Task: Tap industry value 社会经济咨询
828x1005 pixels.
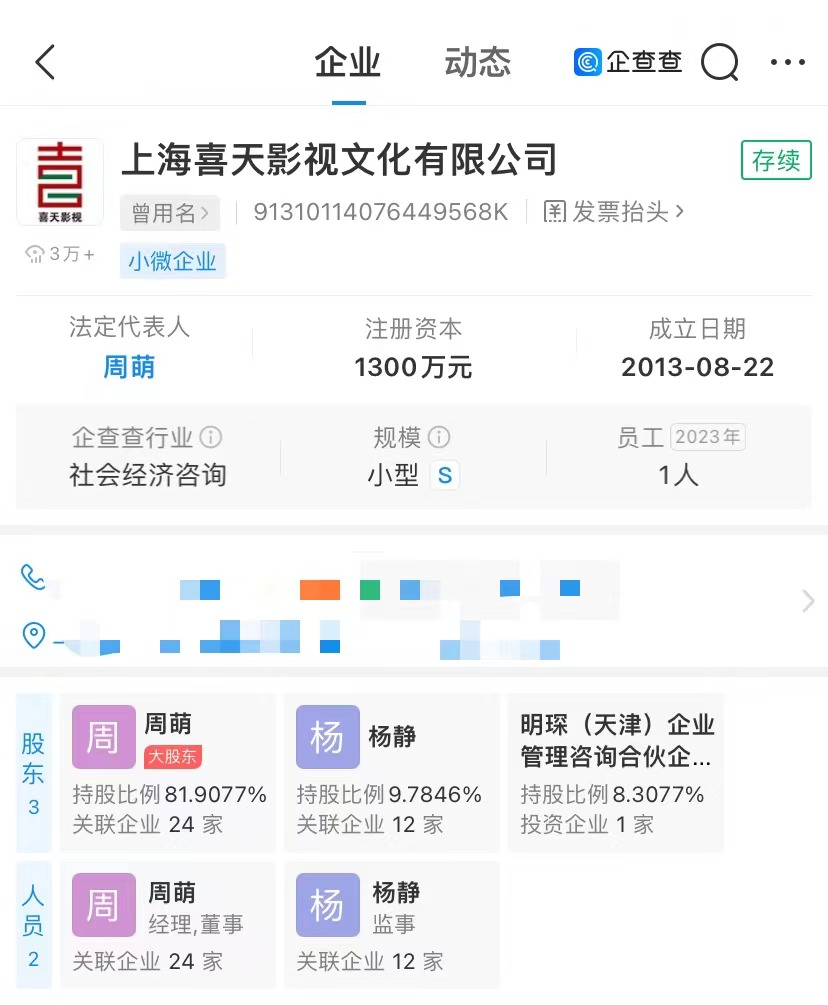Action: (148, 476)
